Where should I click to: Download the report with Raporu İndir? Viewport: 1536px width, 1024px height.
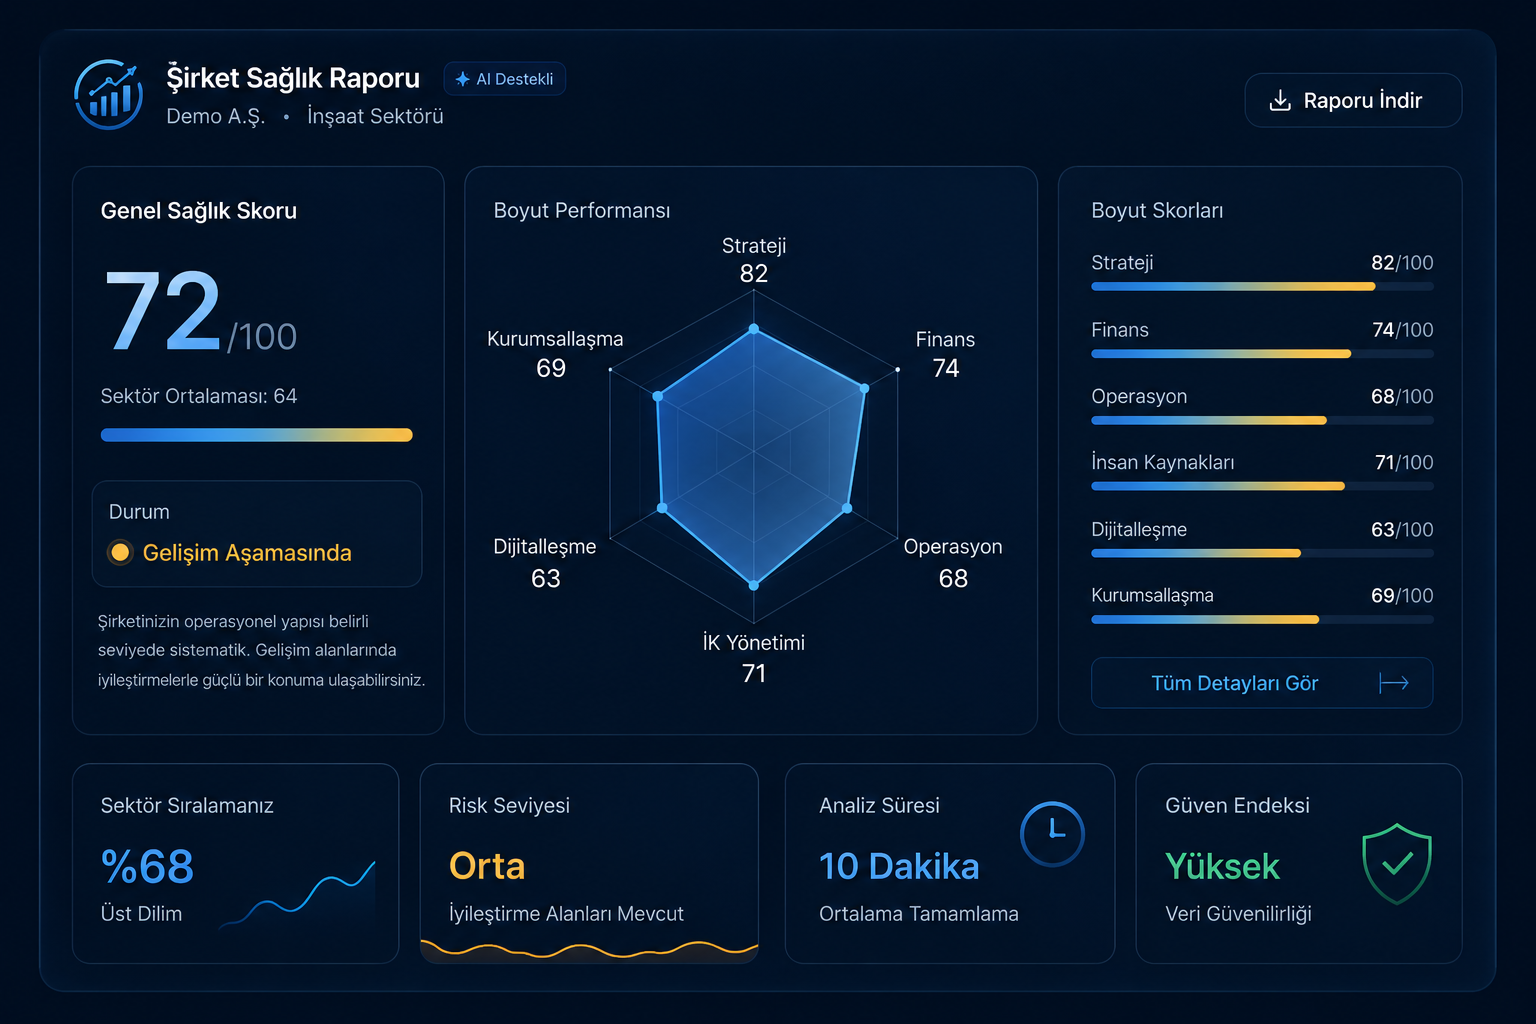coord(1353,100)
